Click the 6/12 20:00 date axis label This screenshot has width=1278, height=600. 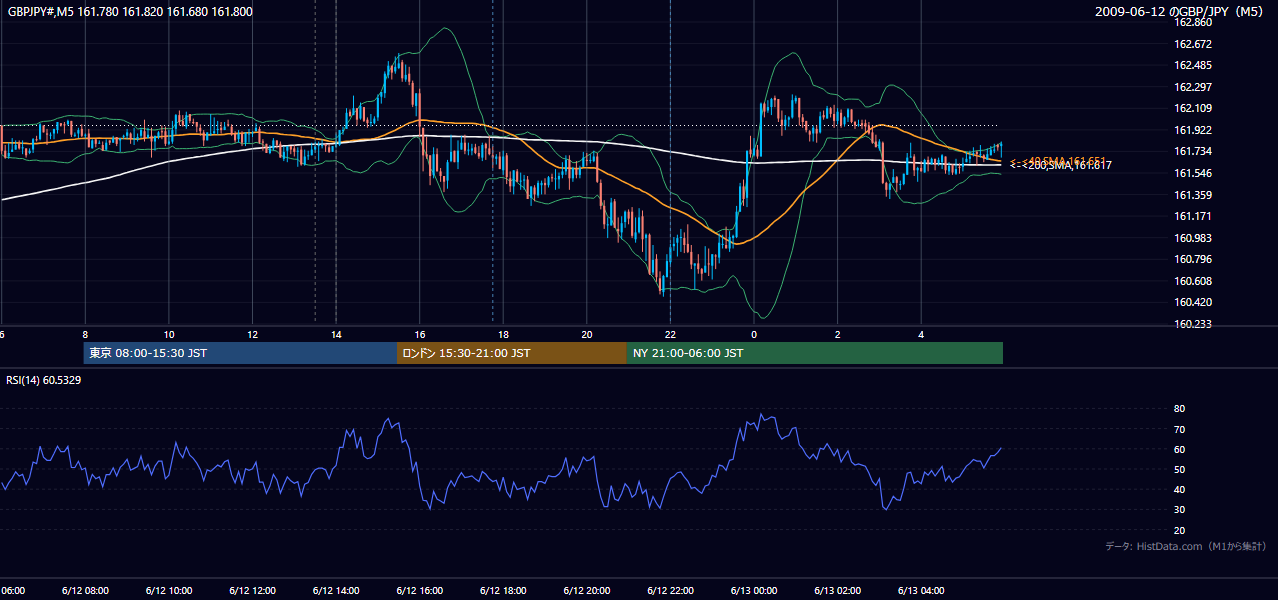point(586,591)
